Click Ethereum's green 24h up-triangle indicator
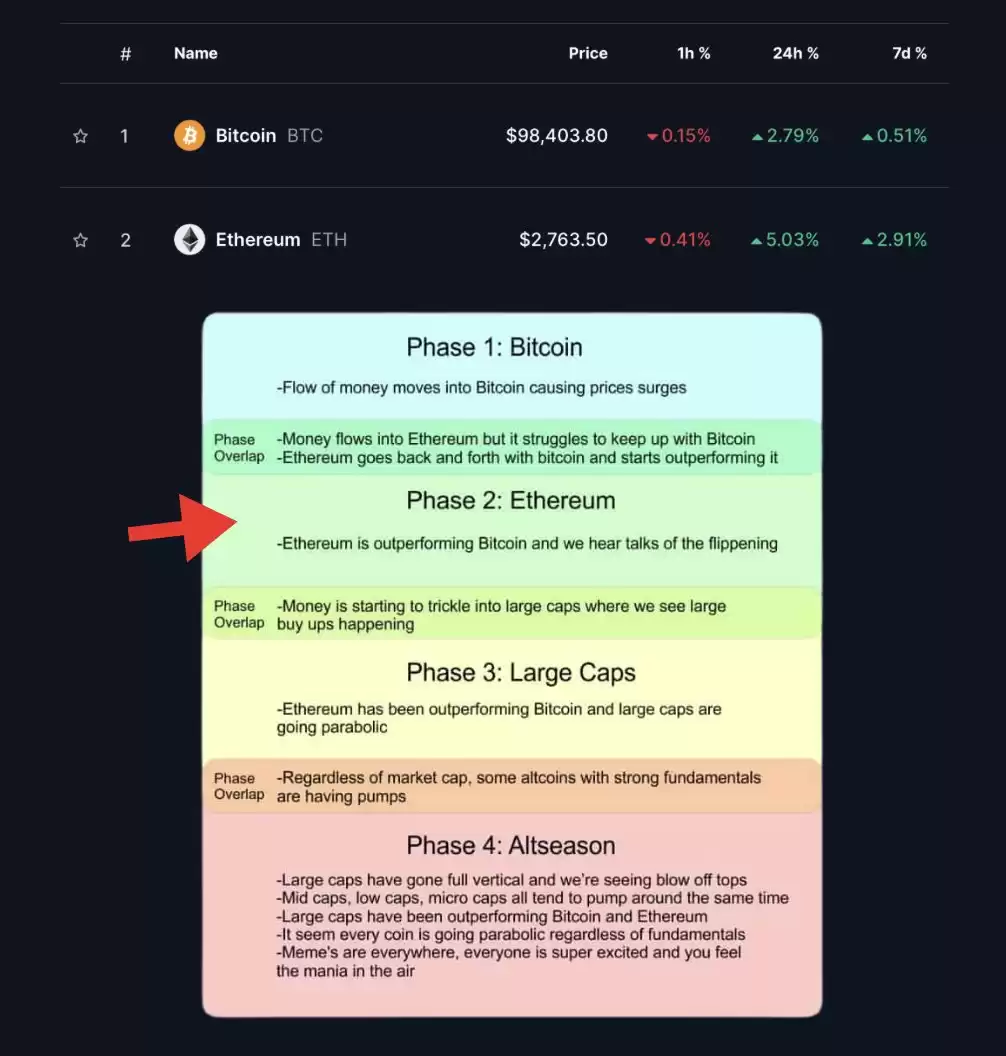The height and width of the screenshot is (1056, 1006). point(756,241)
